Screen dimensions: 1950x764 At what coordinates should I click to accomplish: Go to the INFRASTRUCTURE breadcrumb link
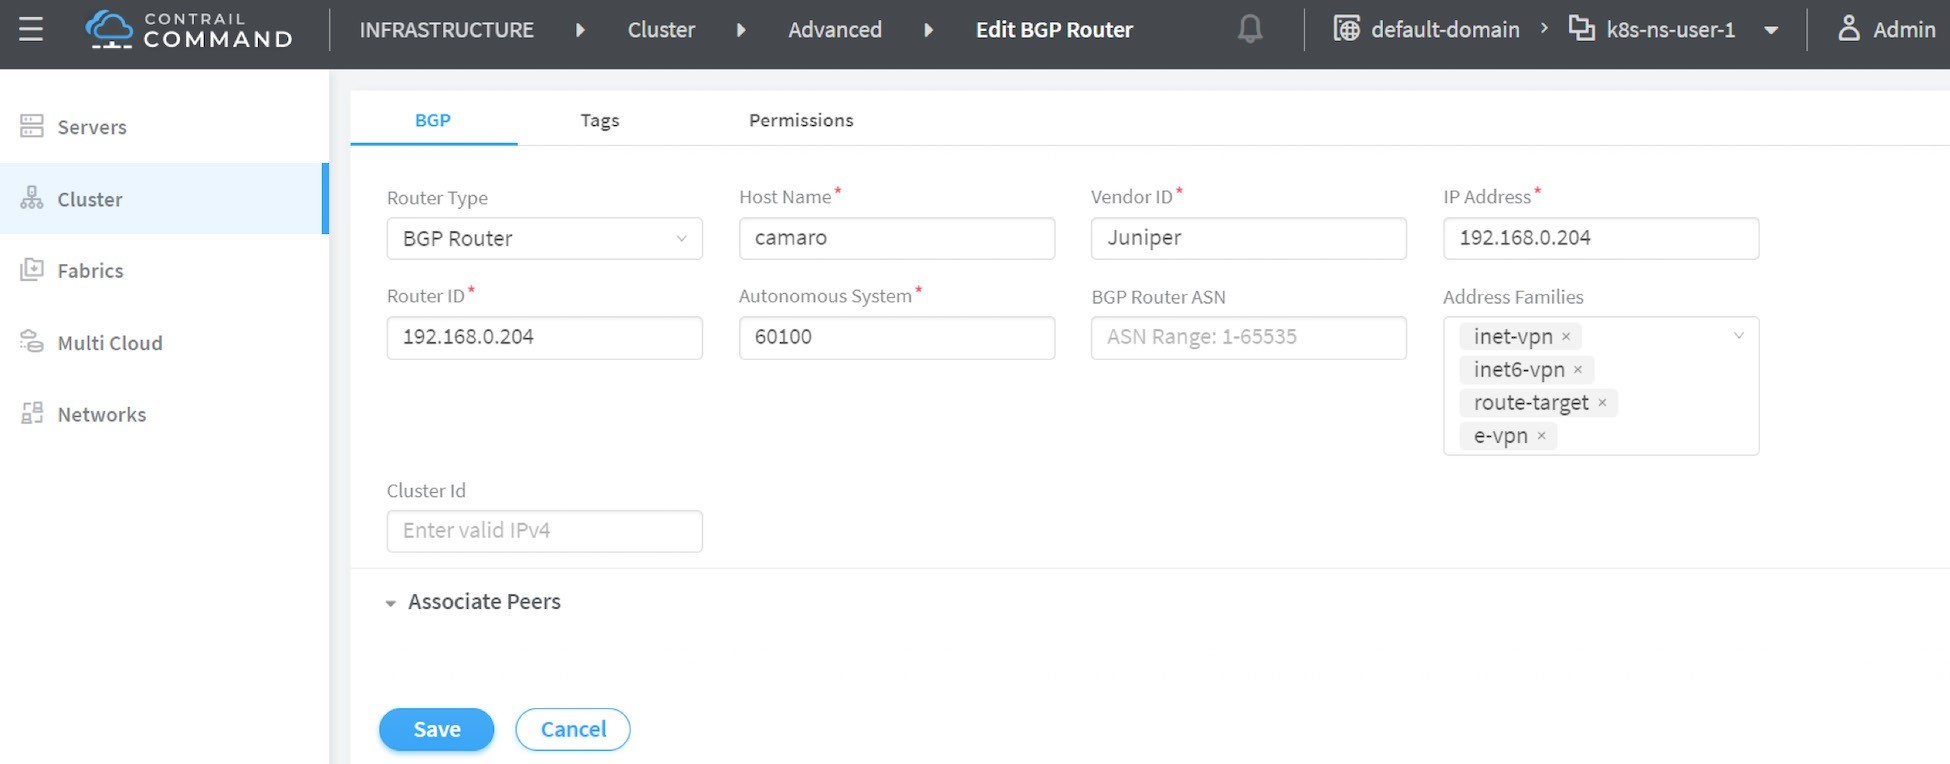click(447, 30)
